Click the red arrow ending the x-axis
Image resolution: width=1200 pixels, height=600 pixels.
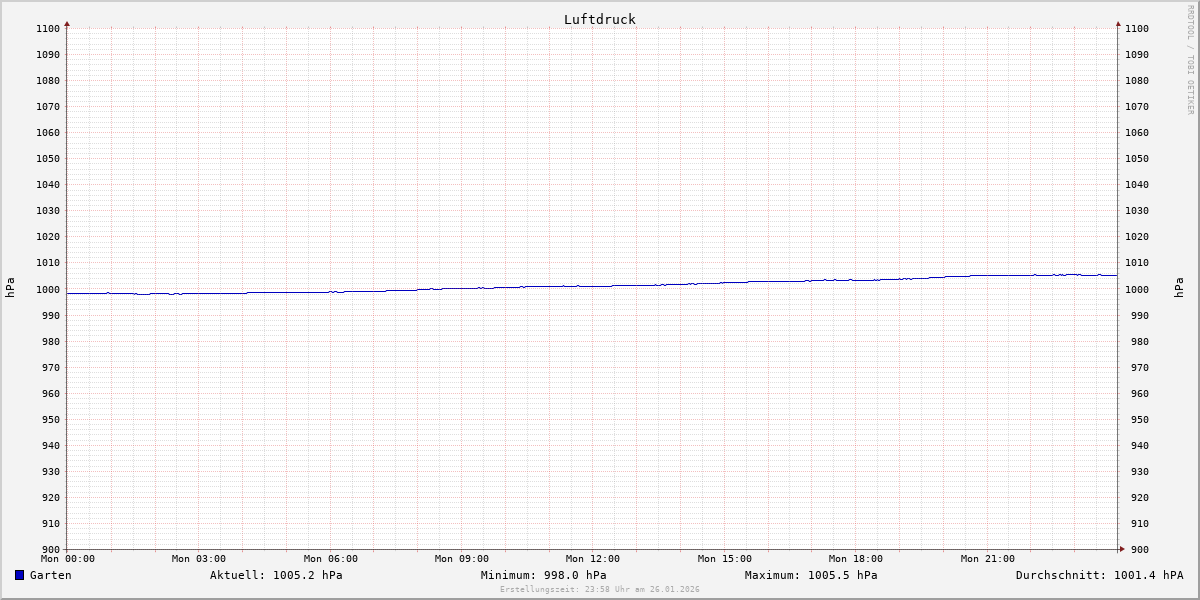1121,548
